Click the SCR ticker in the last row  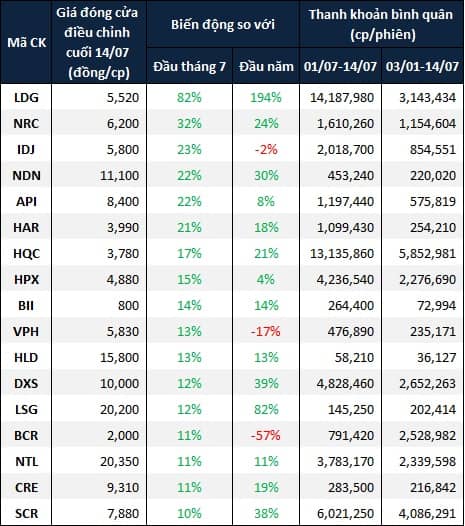(x=27, y=514)
